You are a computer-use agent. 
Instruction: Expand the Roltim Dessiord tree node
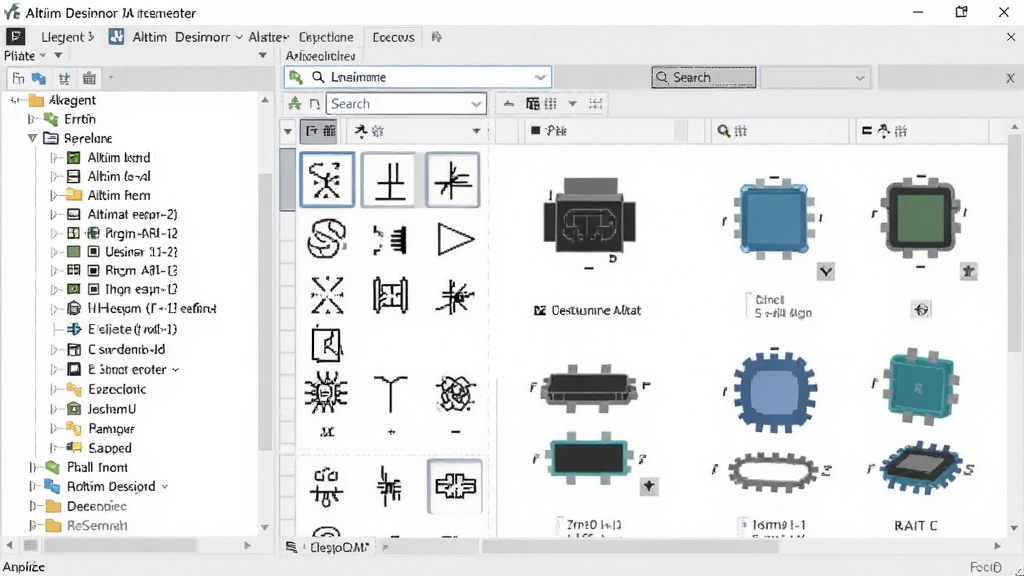32,487
